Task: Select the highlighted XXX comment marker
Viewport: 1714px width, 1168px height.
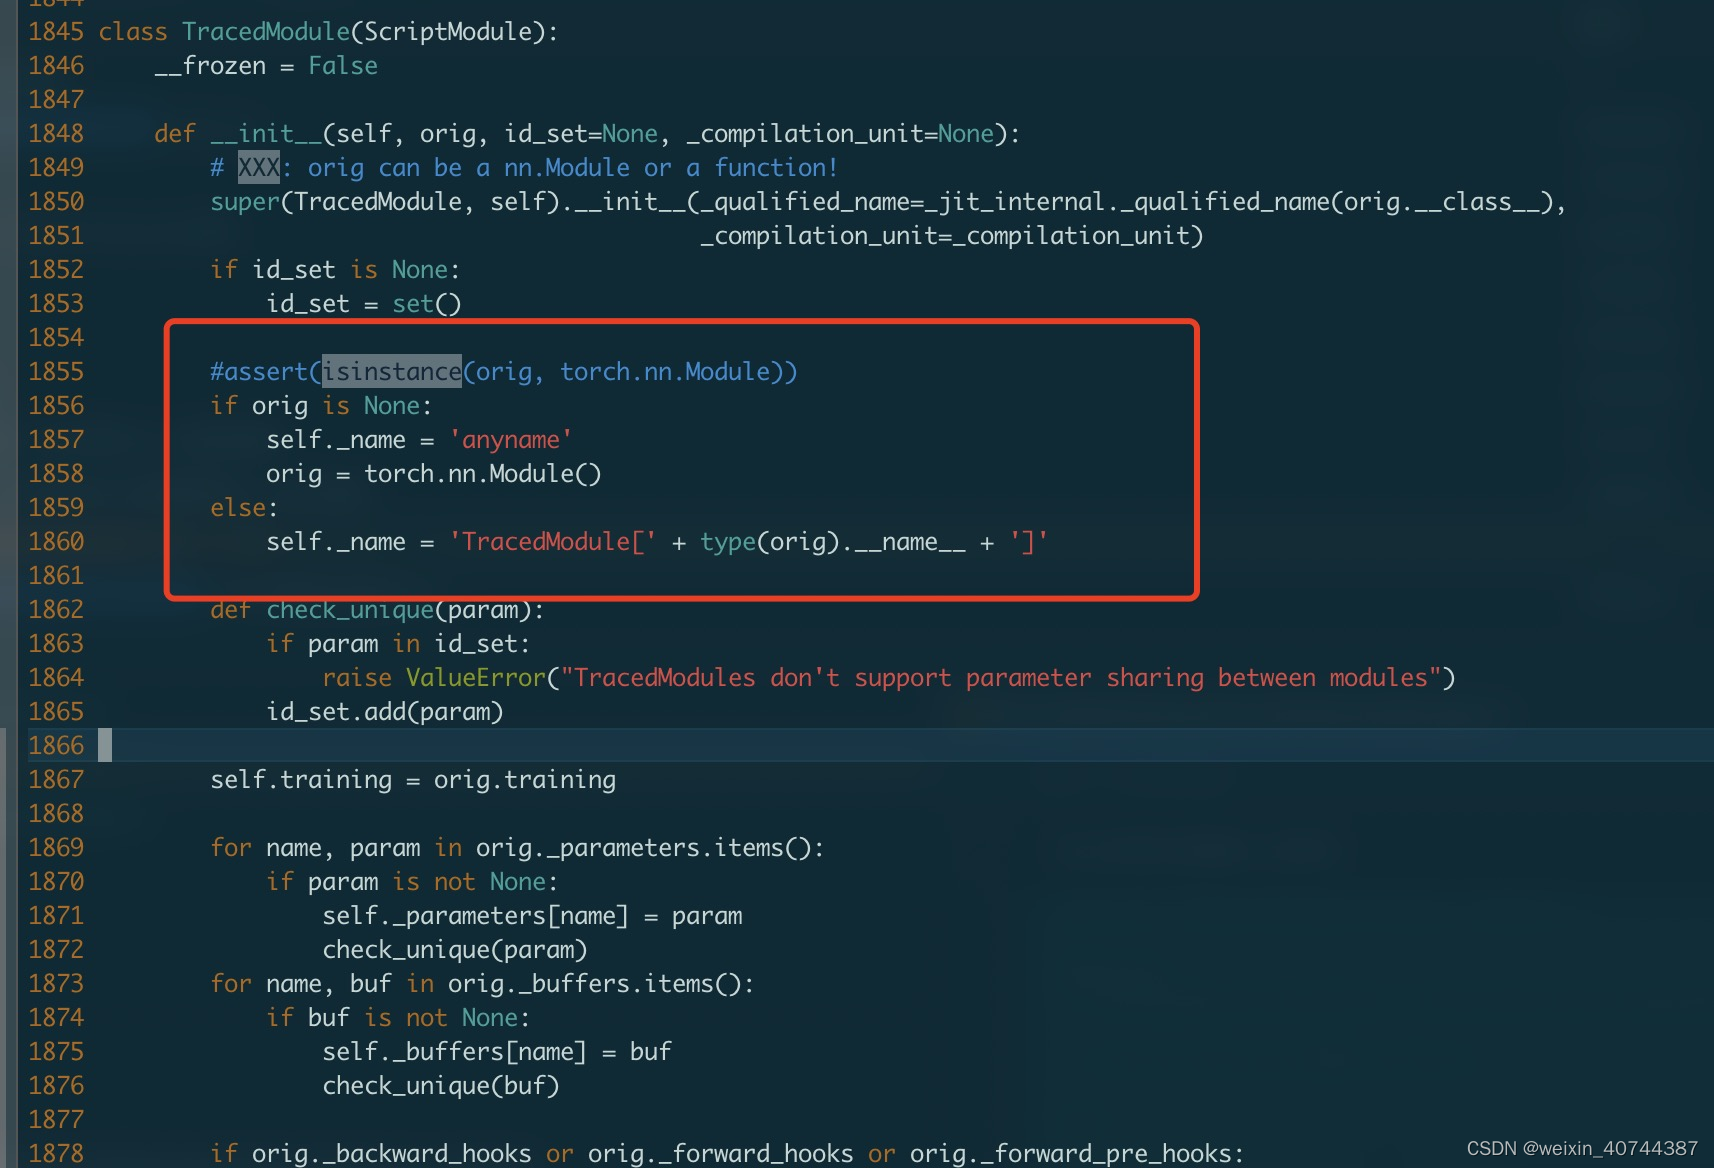Action: [259, 167]
